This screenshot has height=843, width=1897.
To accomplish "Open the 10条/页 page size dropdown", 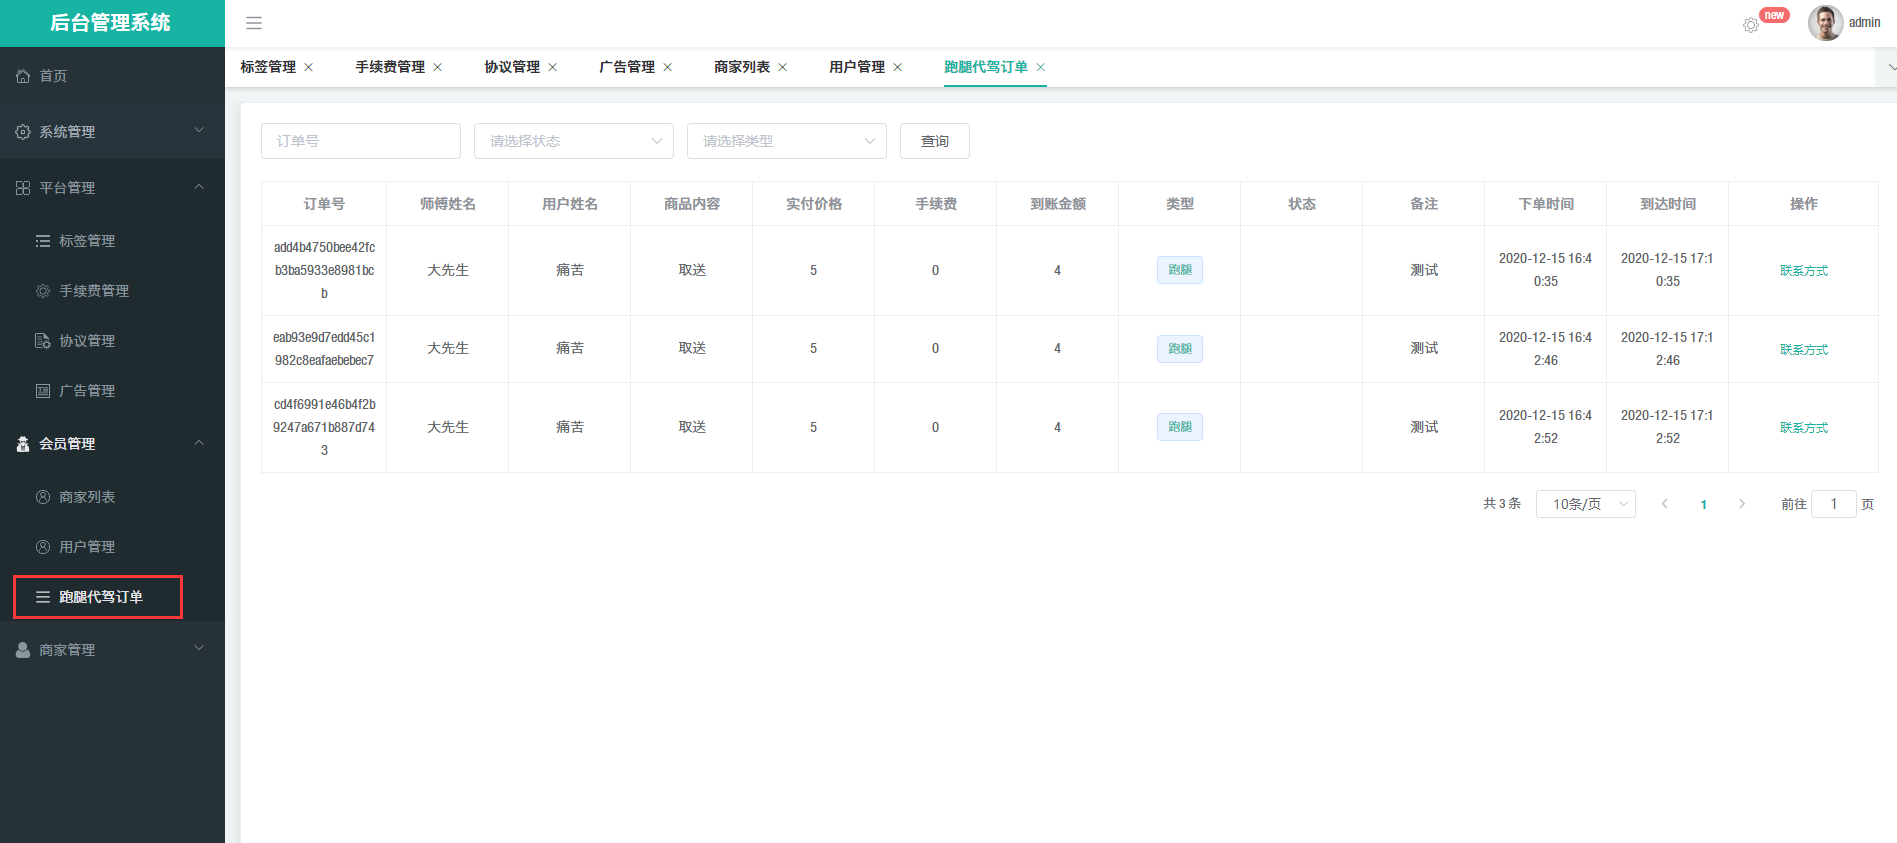I will (1585, 504).
